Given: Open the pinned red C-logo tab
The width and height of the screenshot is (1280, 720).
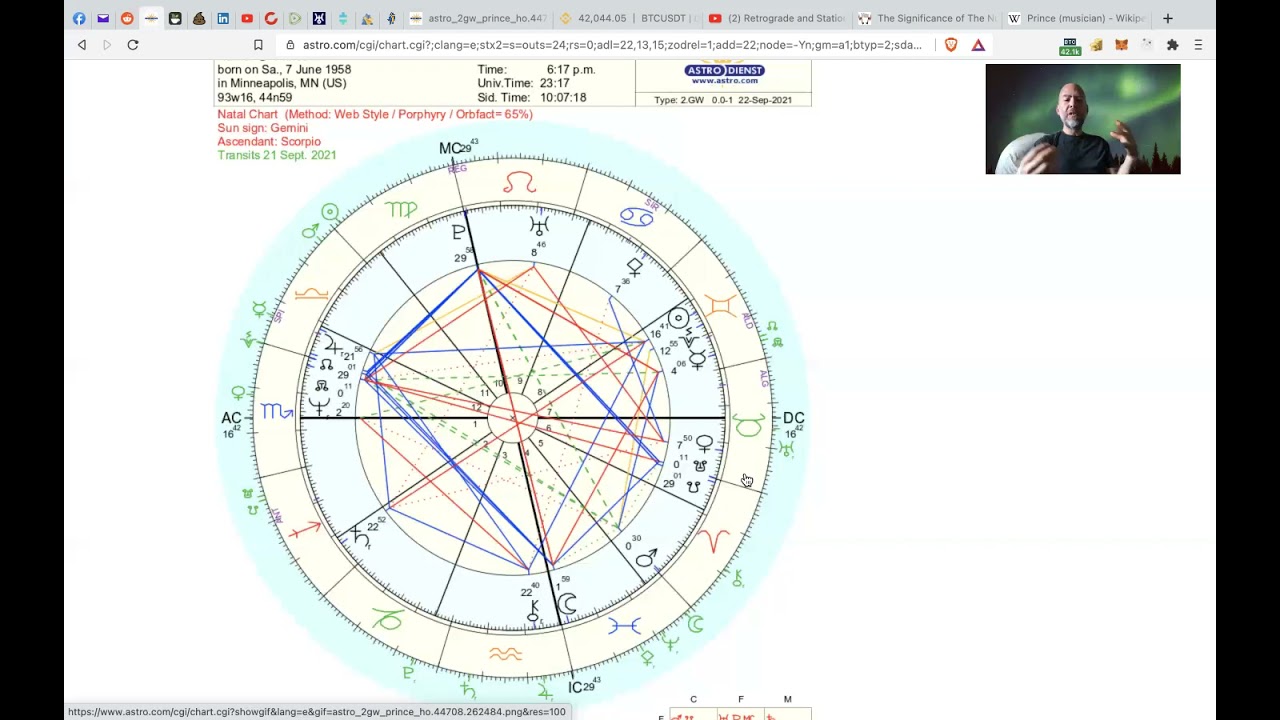Looking at the screenshot, I should coord(271,18).
